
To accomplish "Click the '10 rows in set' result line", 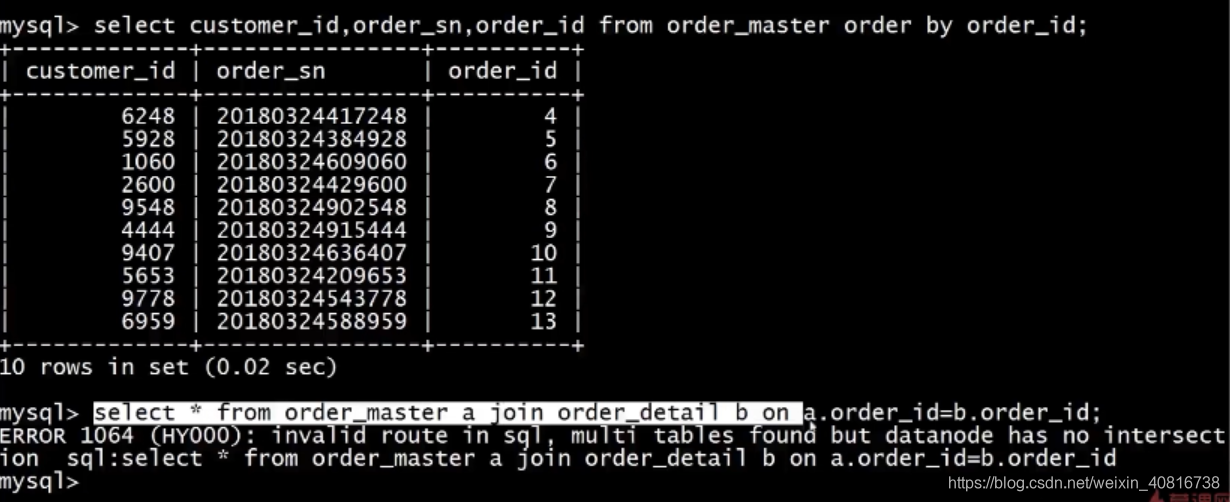I will pos(169,367).
